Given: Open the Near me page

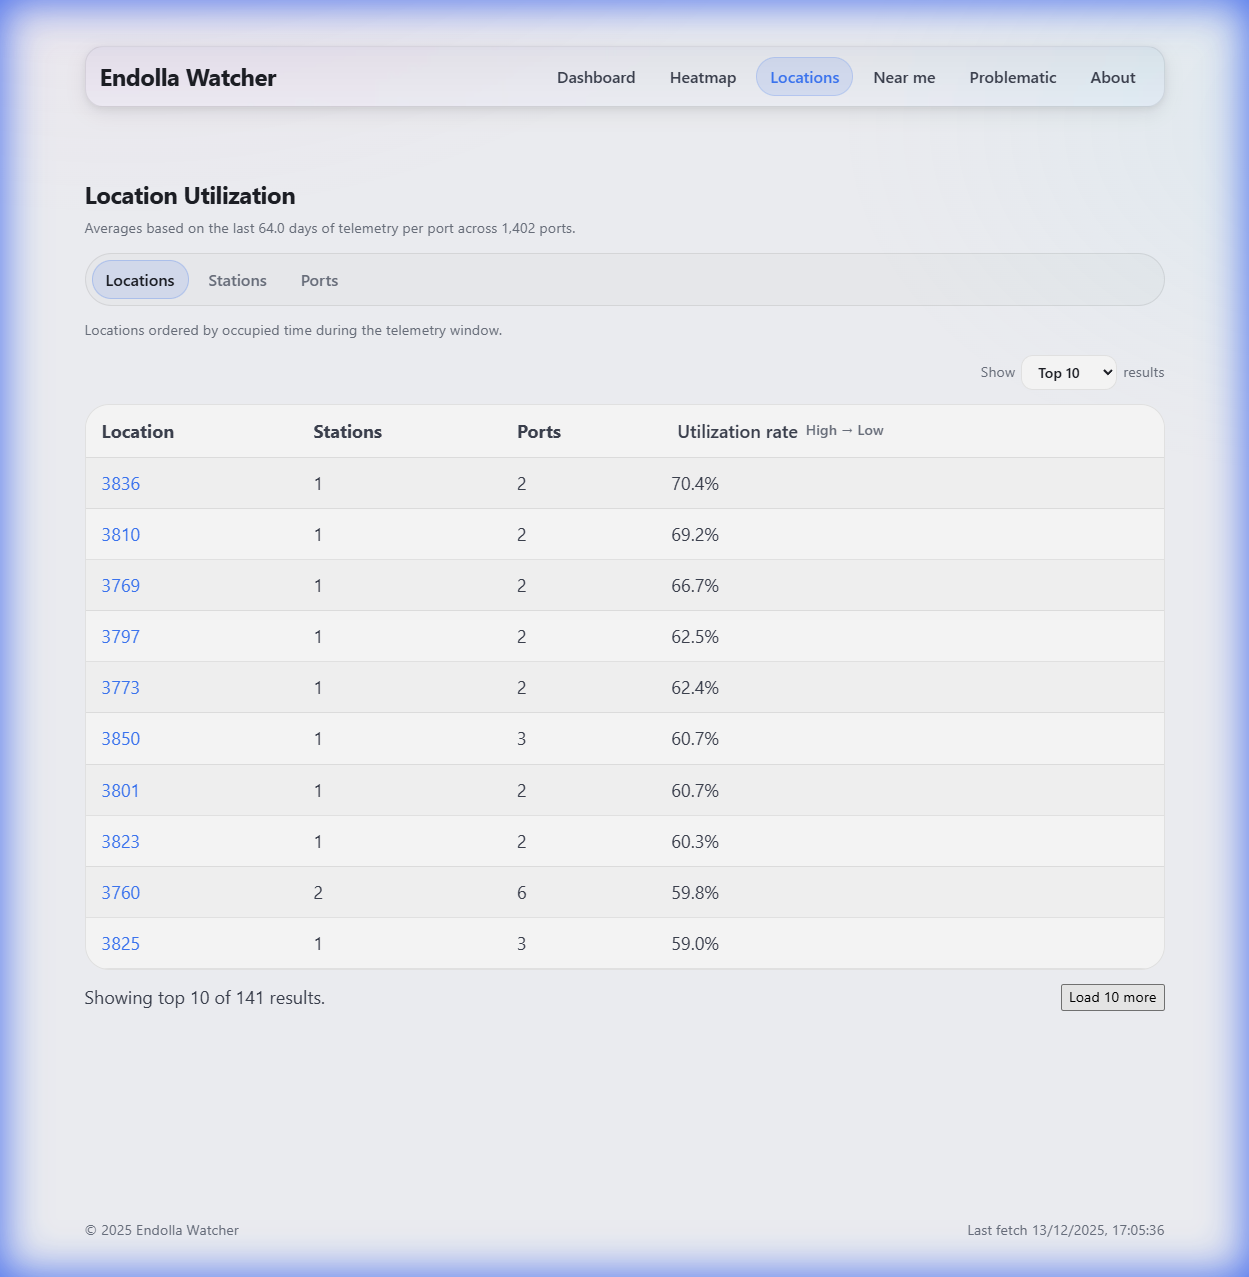Looking at the screenshot, I should point(904,78).
